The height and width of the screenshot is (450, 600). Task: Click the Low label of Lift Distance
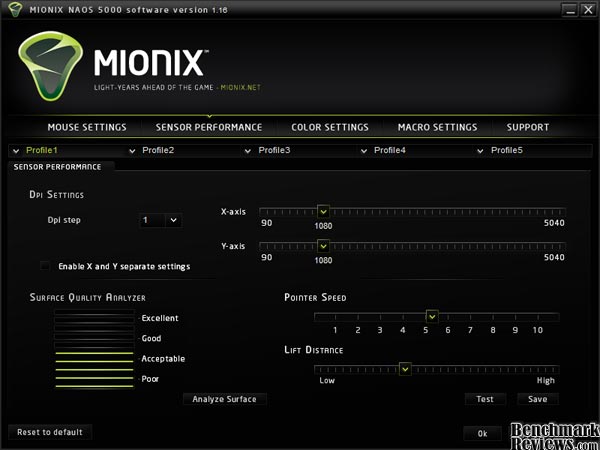[x=327, y=380]
